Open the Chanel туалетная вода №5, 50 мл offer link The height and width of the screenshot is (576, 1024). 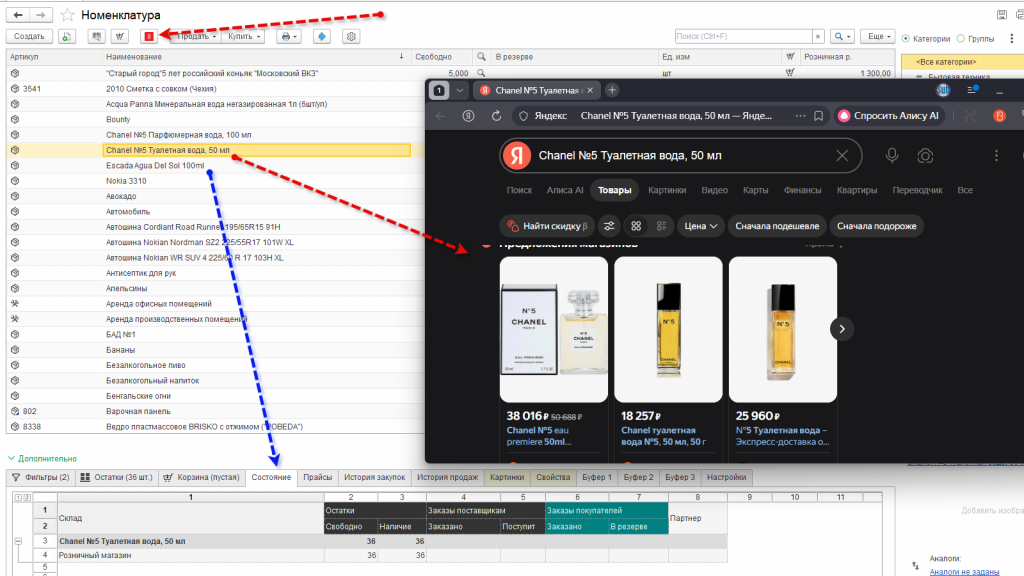pyautogui.click(x=663, y=436)
